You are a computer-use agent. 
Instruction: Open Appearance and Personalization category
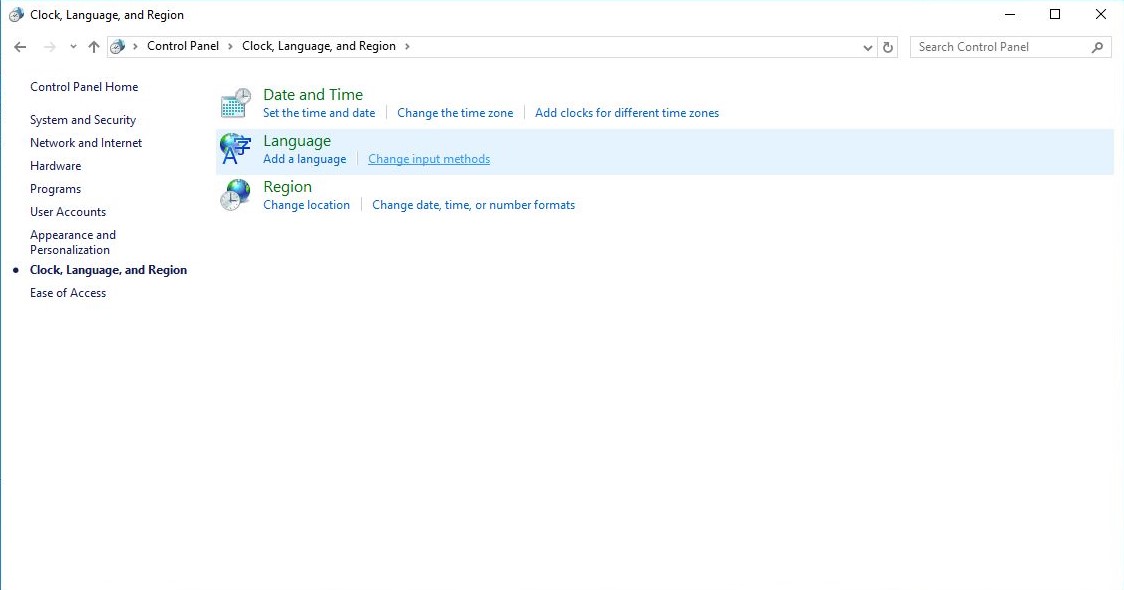72,242
